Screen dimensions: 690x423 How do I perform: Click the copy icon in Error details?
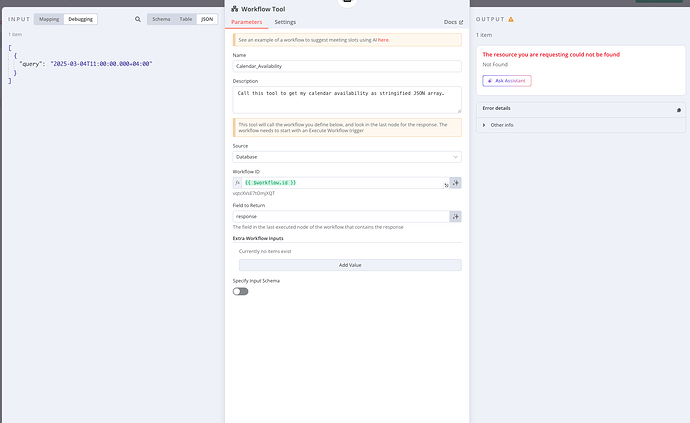pos(679,110)
